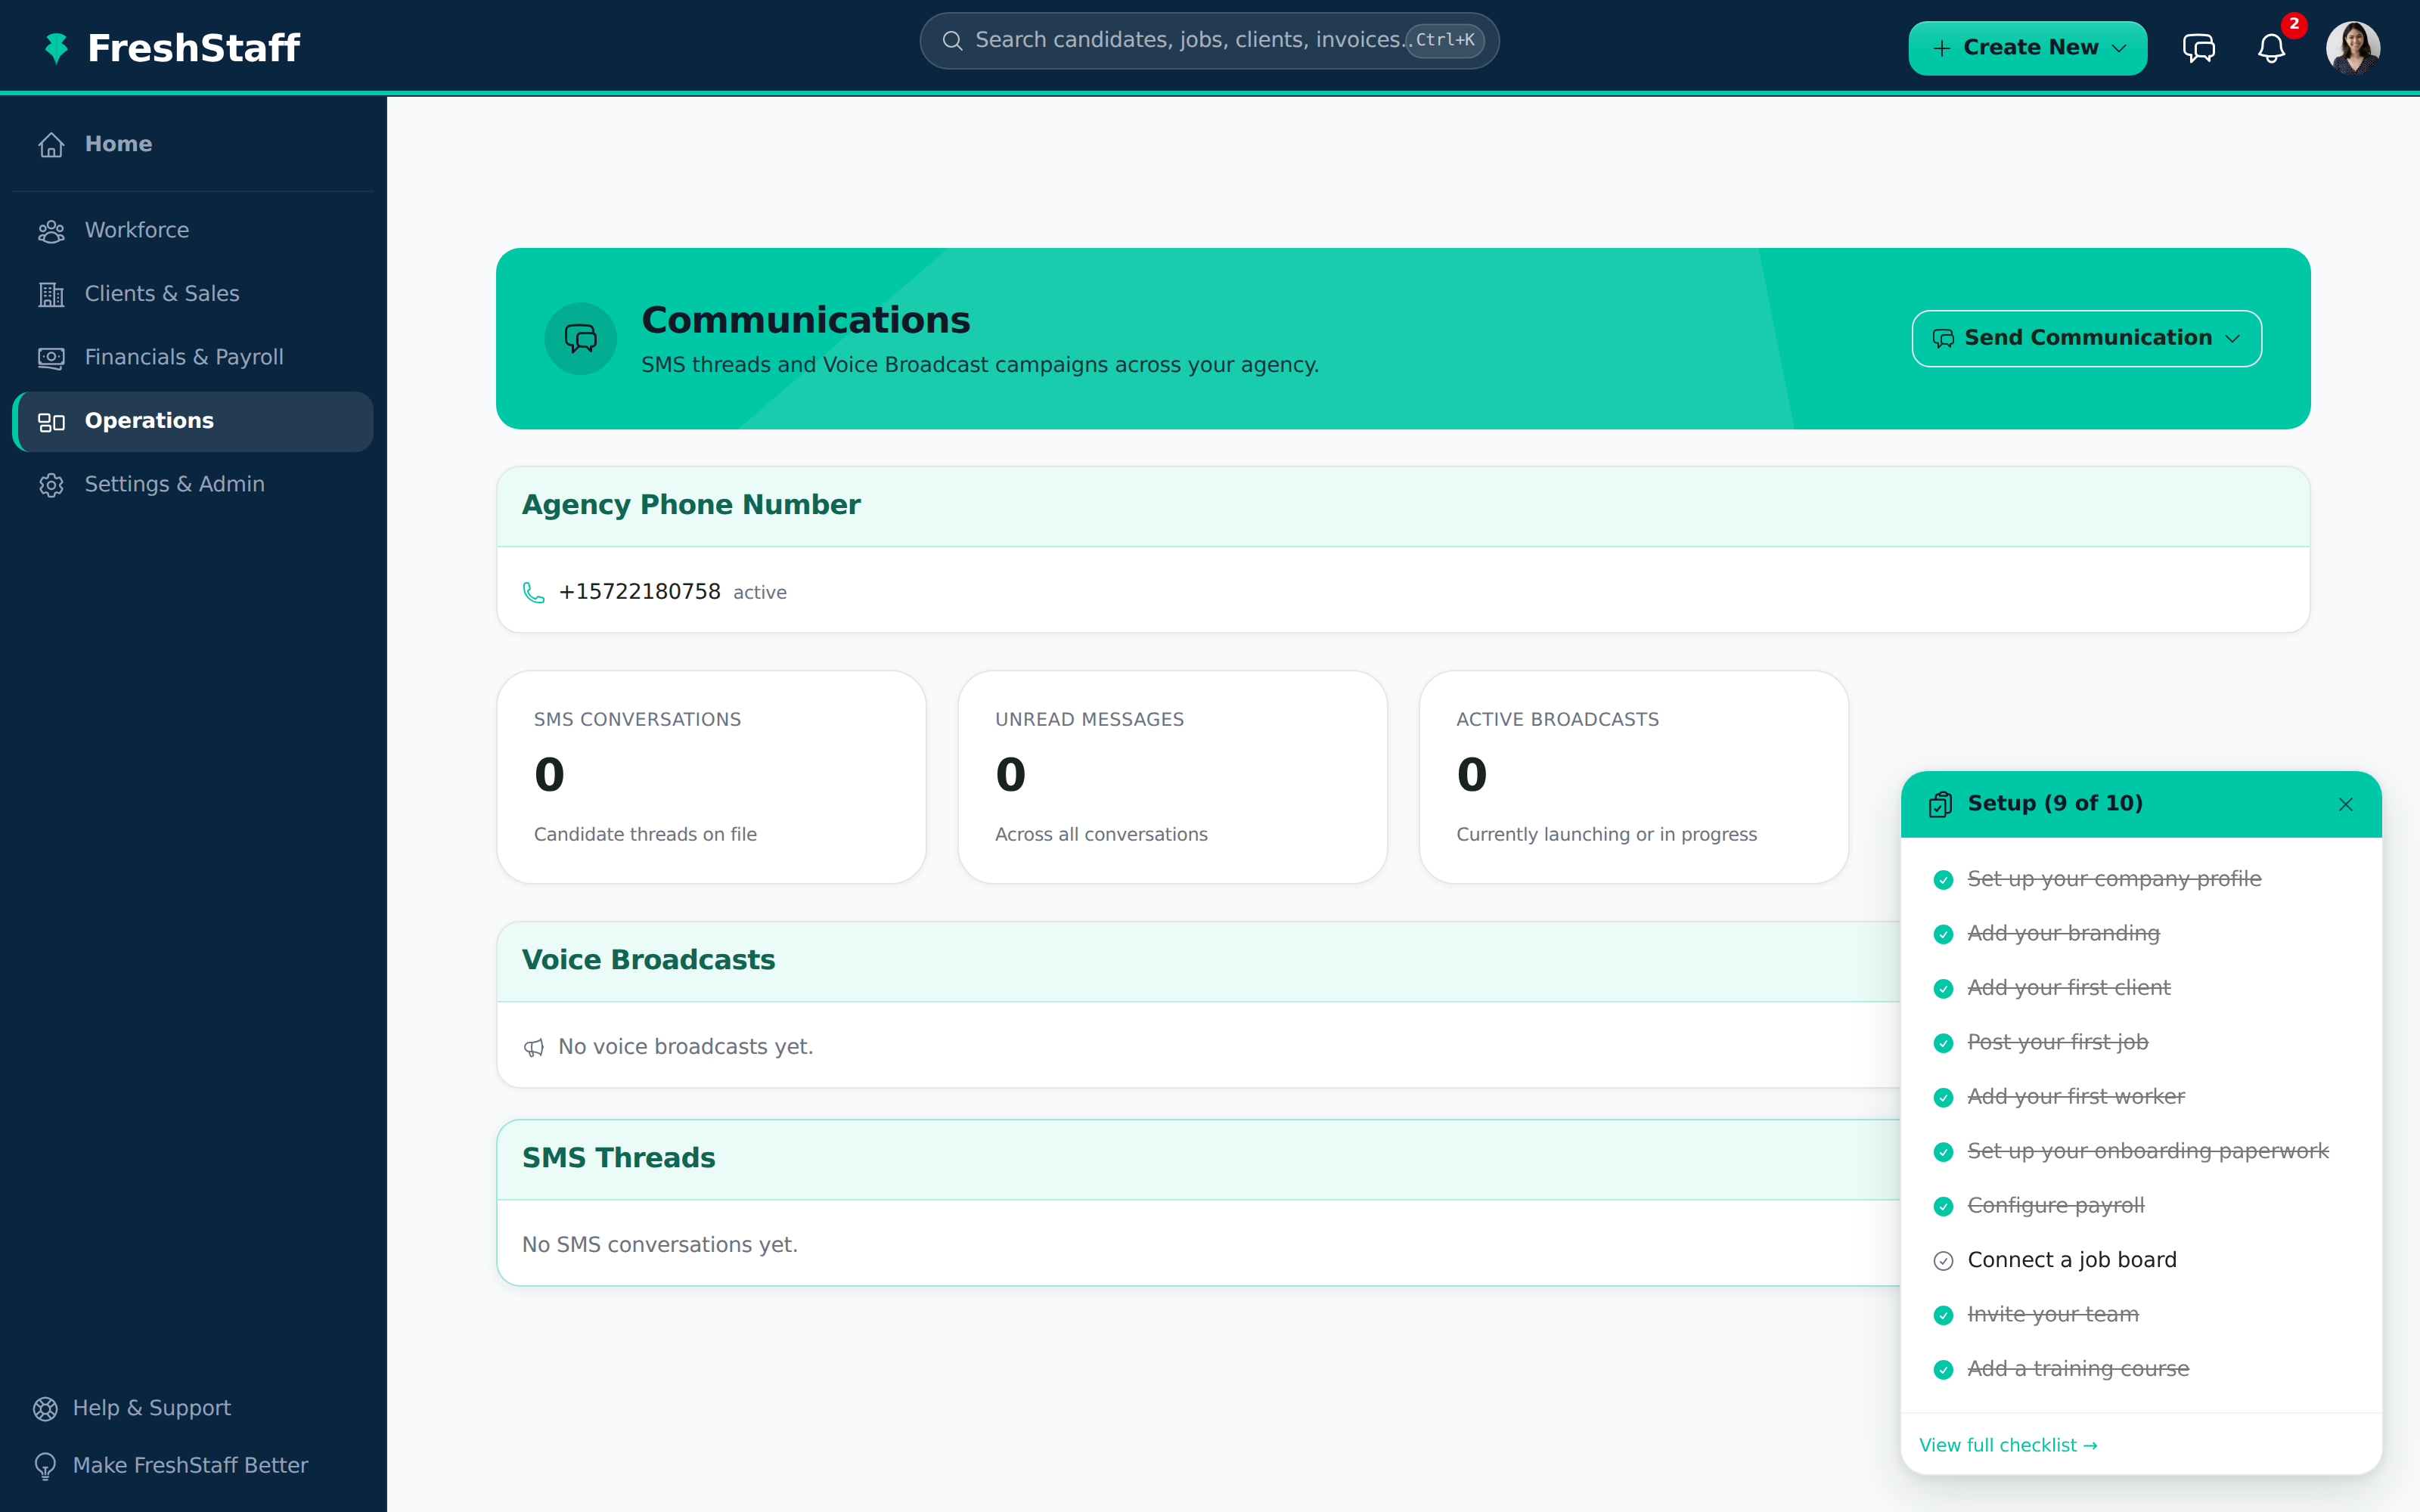This screenshot has height=1512, width=2420.
Task: Go to Home in the sidebar
Action: (192, 144)
